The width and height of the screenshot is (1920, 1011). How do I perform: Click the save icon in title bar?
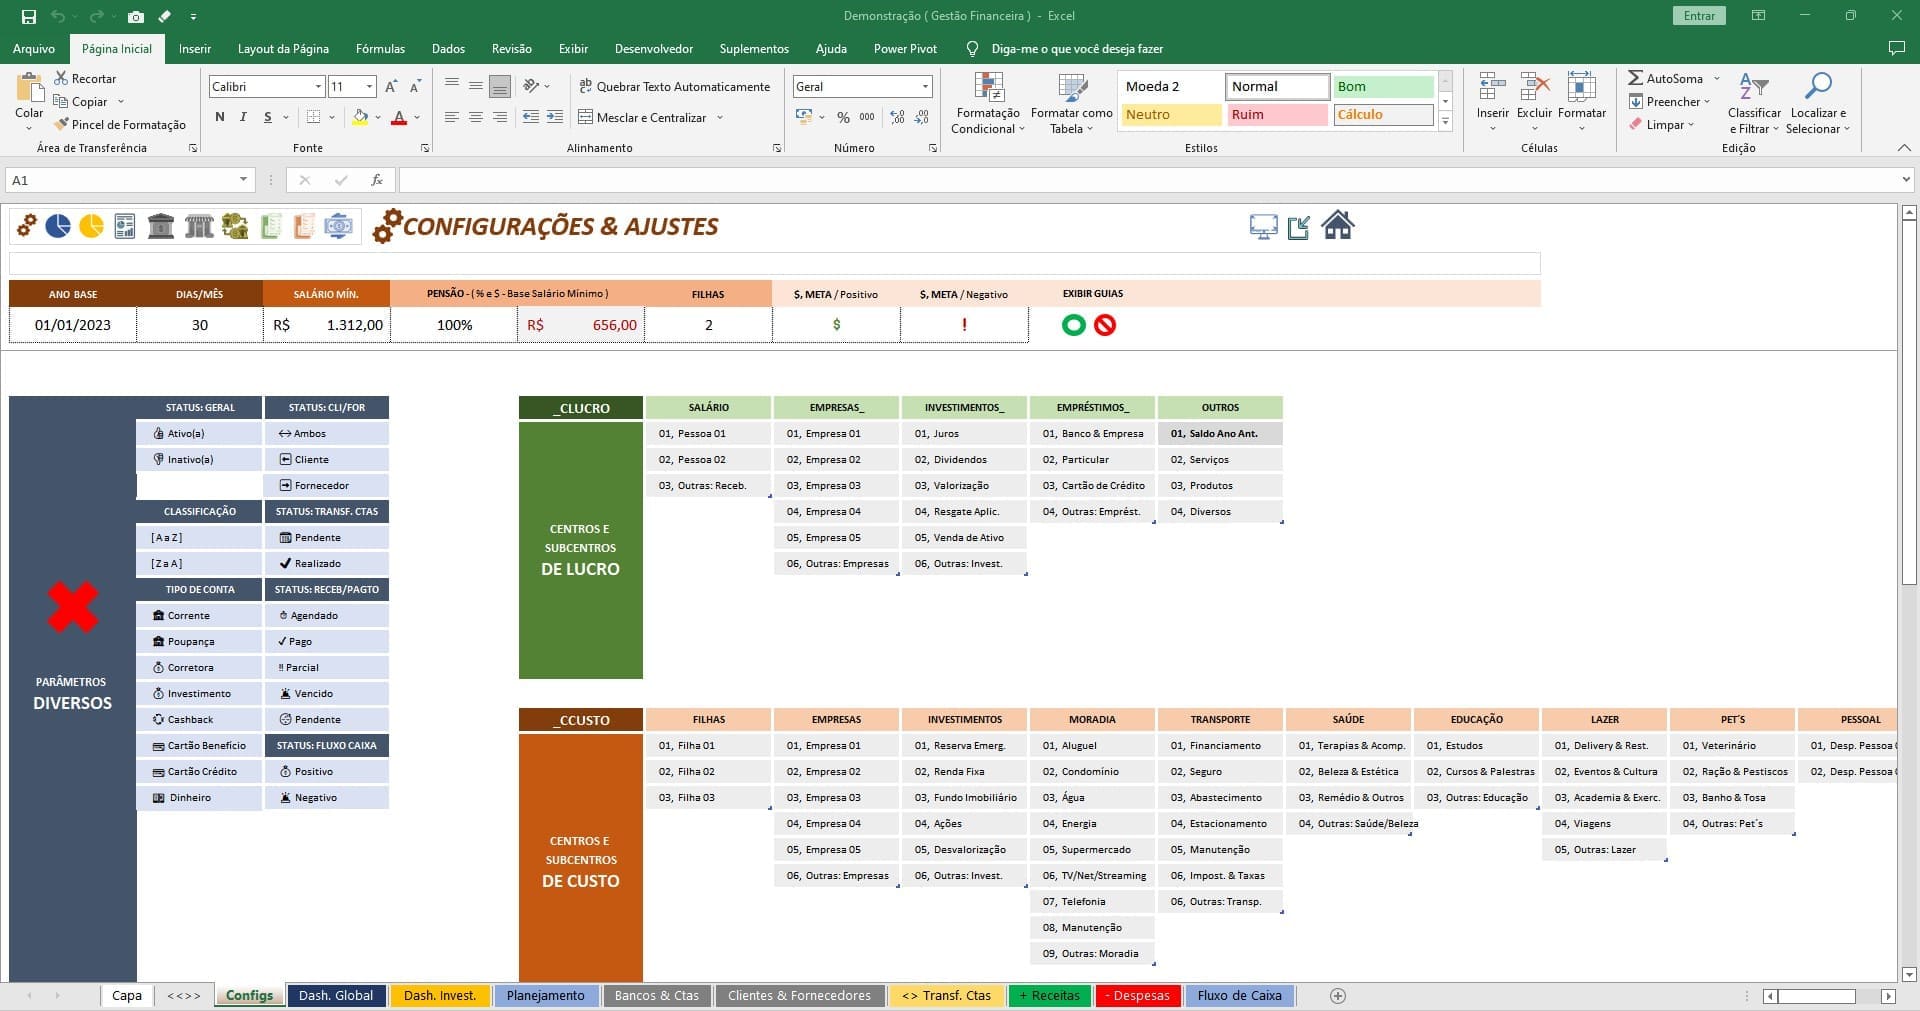click(x=29, y=16)
